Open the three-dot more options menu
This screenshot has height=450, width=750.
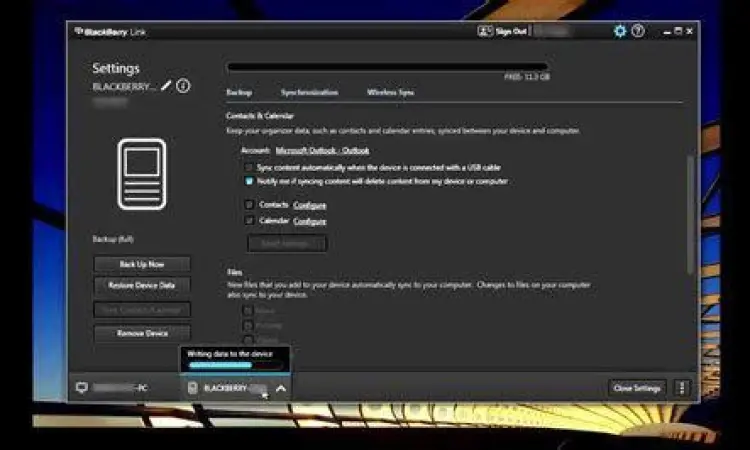(682, 388)
